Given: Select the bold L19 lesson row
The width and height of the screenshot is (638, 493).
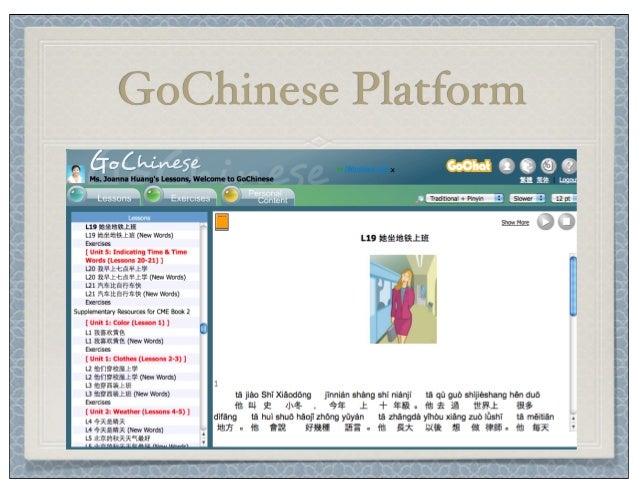Looking at the screenshot, I should (111, 227).
